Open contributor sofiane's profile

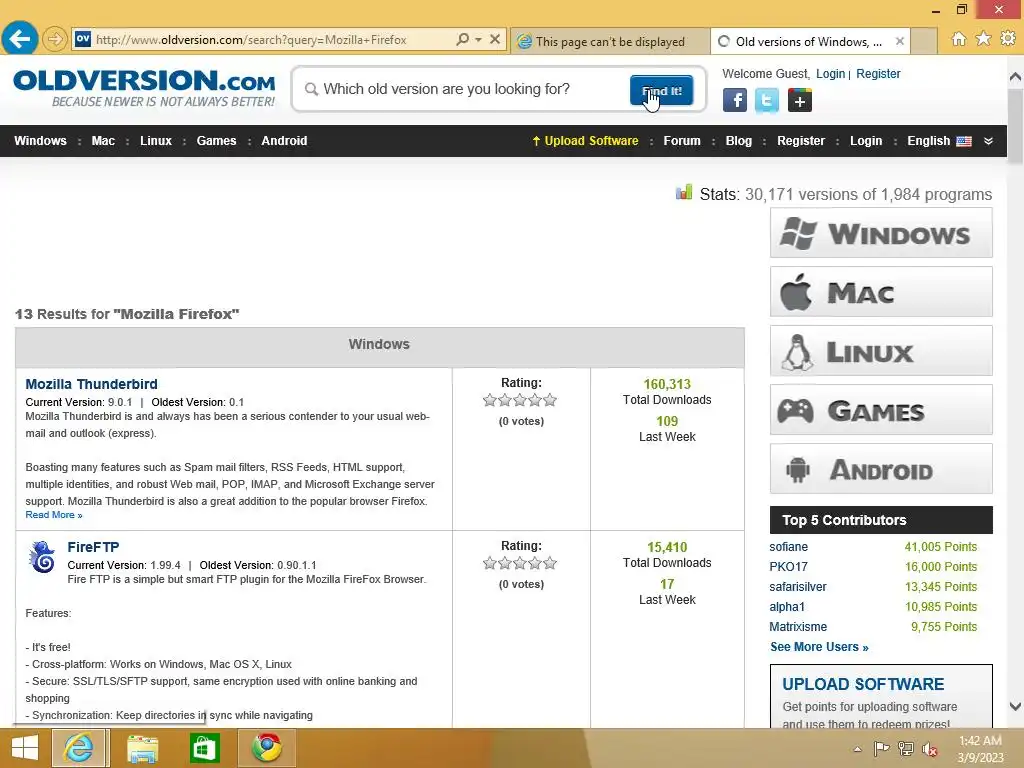pos(788,547)
